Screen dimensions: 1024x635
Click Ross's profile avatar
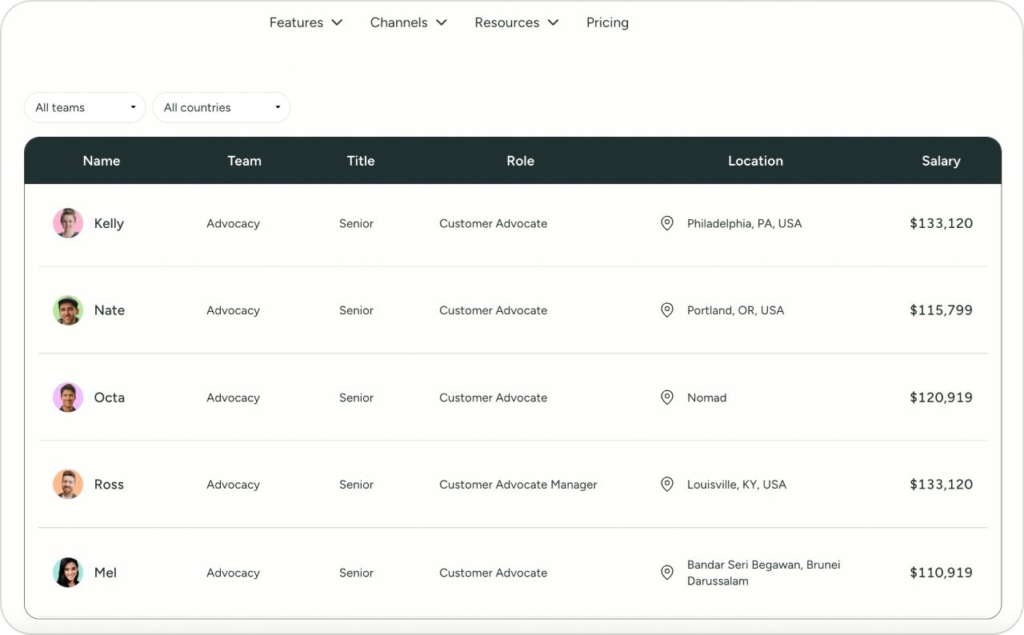click(x=68, y=484)
